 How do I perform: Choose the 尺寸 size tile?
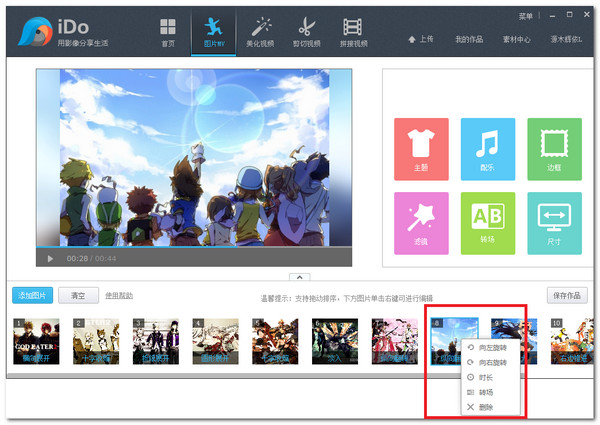point(554,223)
